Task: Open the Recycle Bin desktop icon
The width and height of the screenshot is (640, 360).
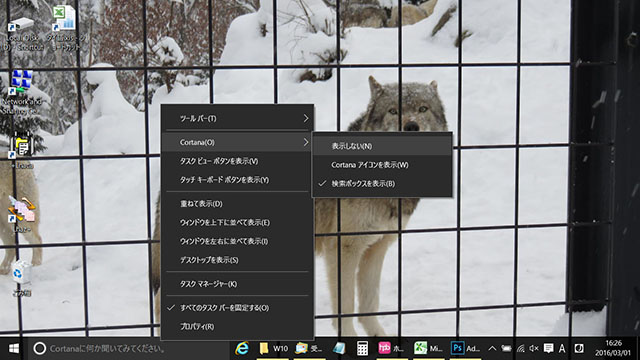Action: tap(20, 278)
